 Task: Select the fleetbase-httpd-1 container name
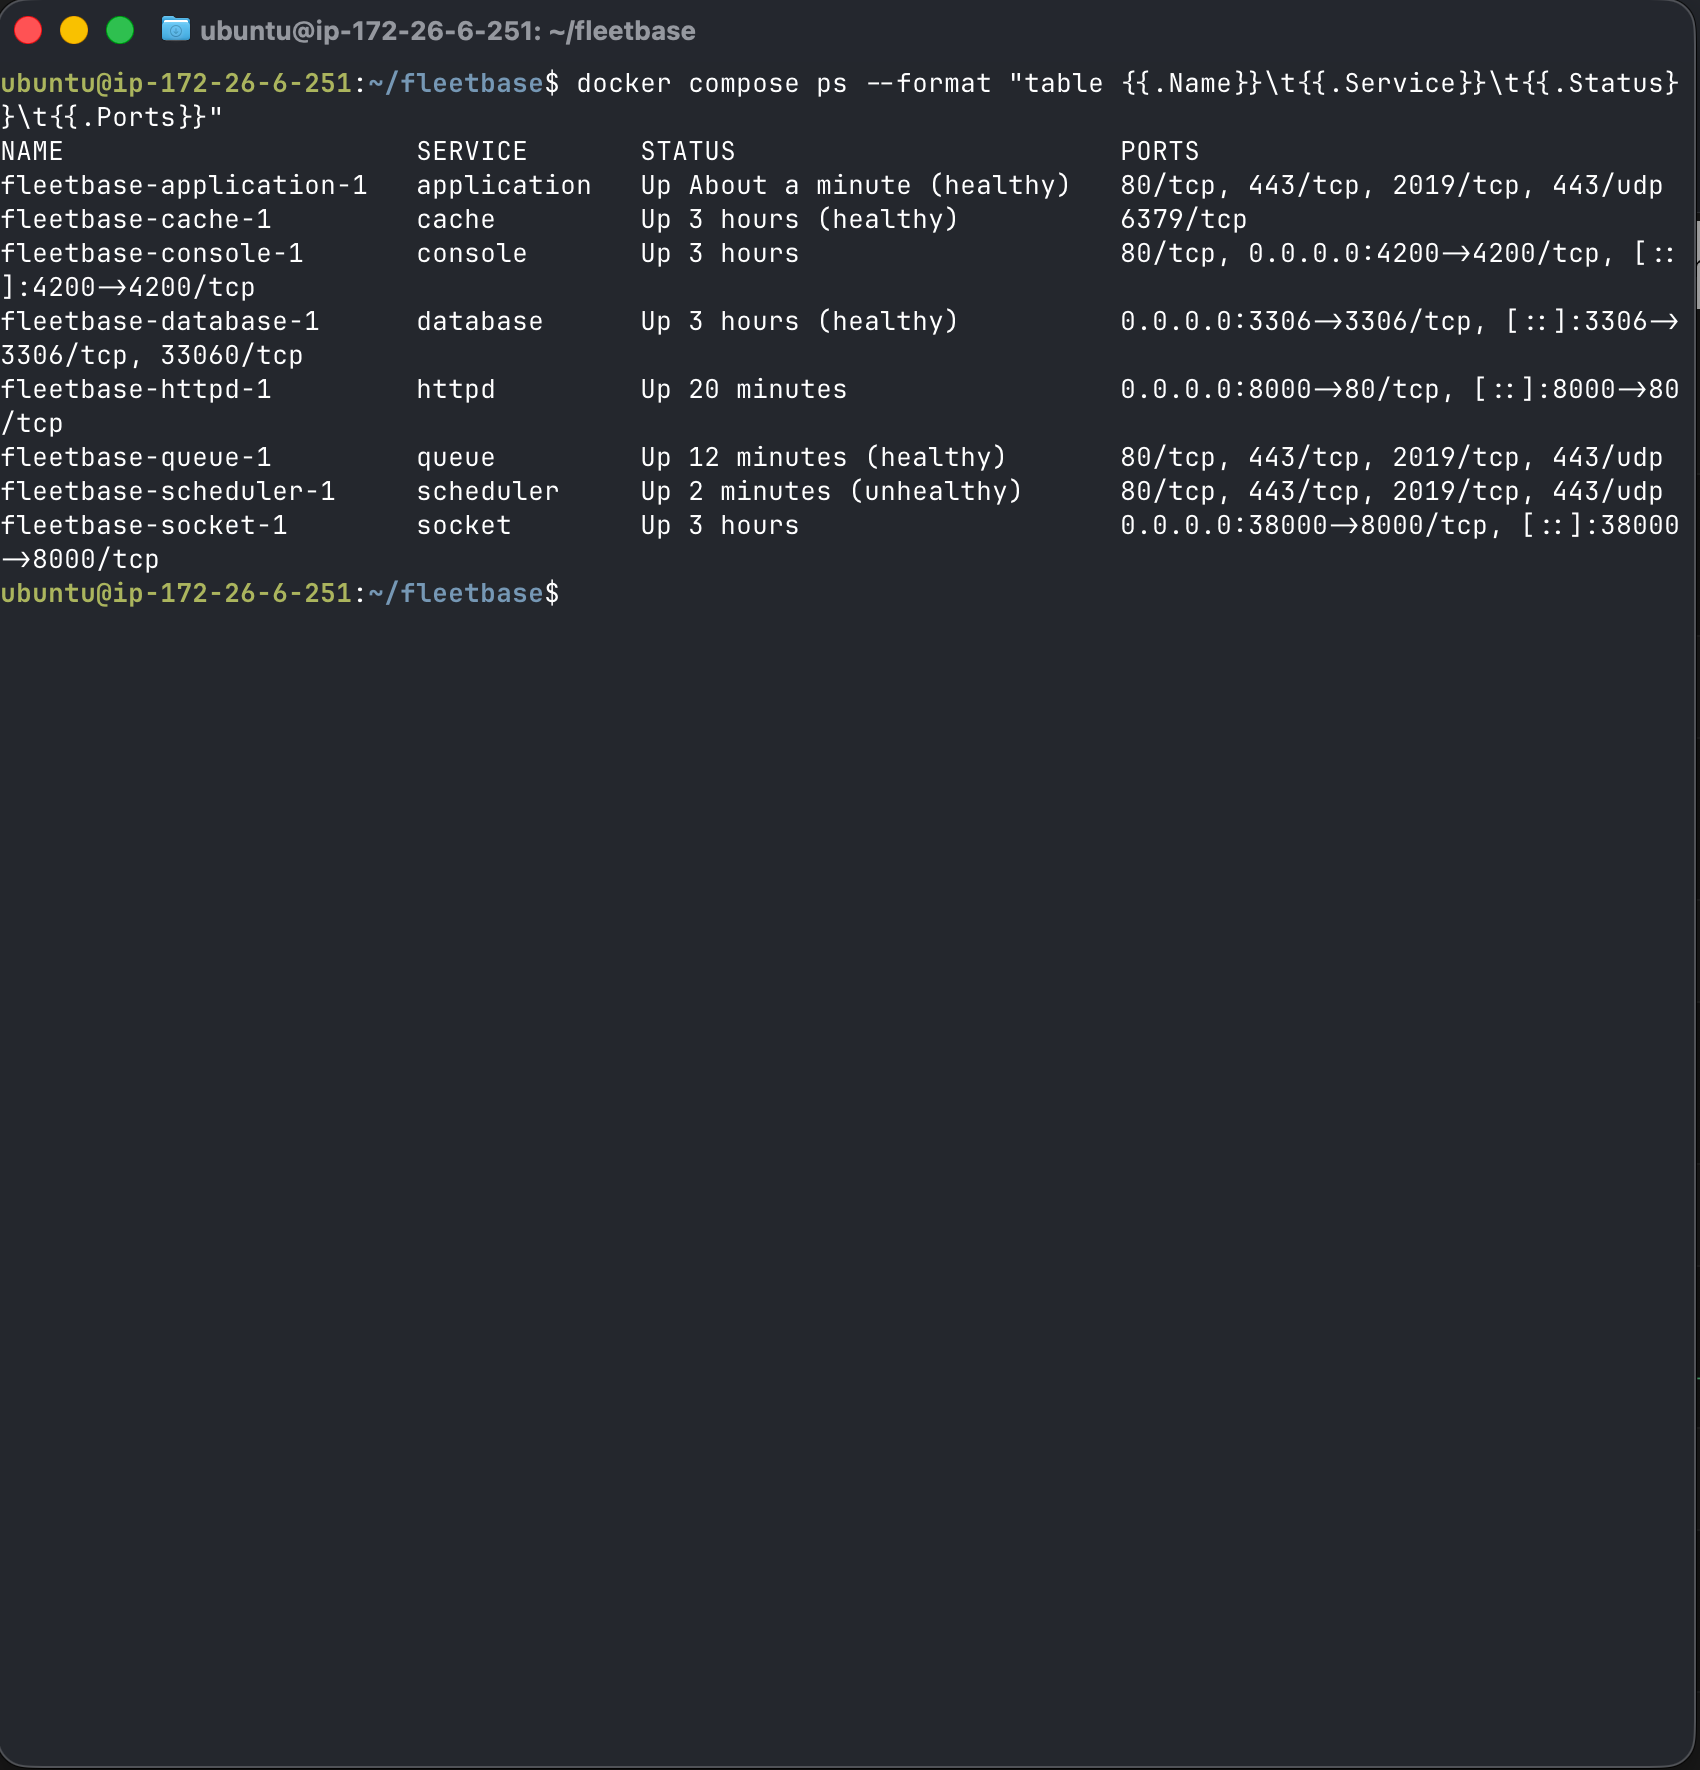point(136,389)
